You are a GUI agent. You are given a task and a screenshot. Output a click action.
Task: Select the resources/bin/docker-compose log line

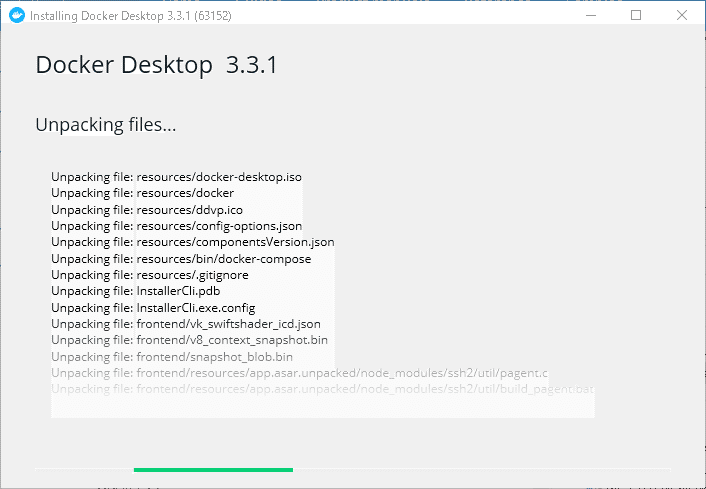[181, 259]
